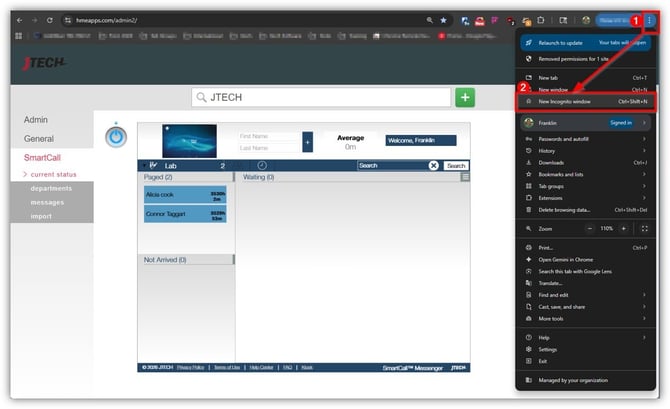Click the search zoom icon in address bar

(x=429, y=20)
